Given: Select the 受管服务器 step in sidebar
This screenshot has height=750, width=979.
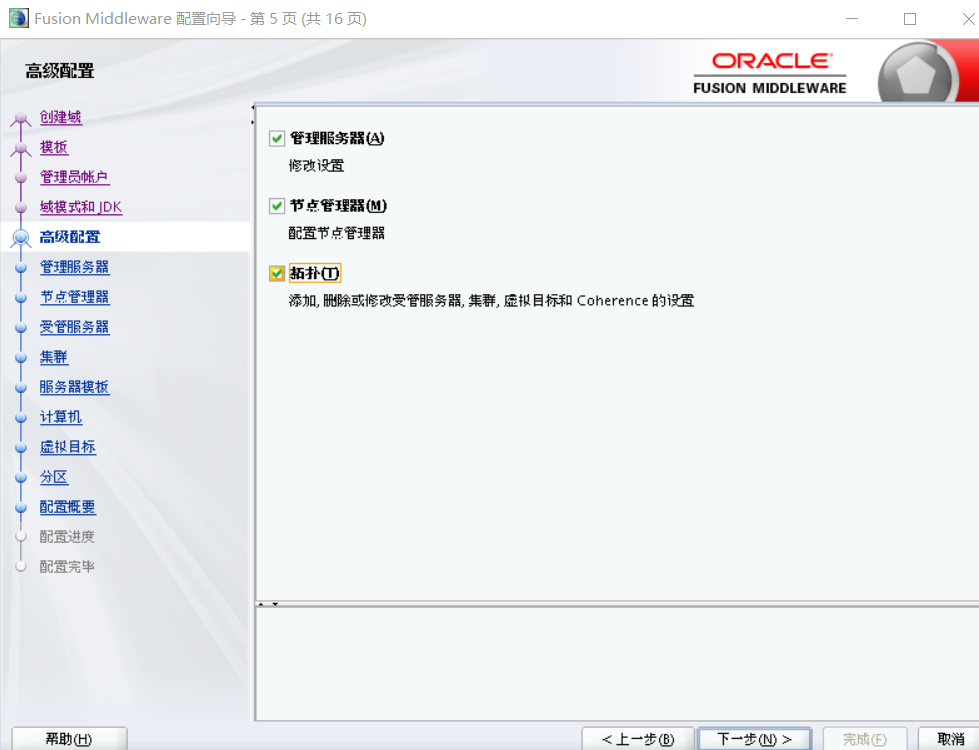Looking at the screenshot, I should point(75,327).
